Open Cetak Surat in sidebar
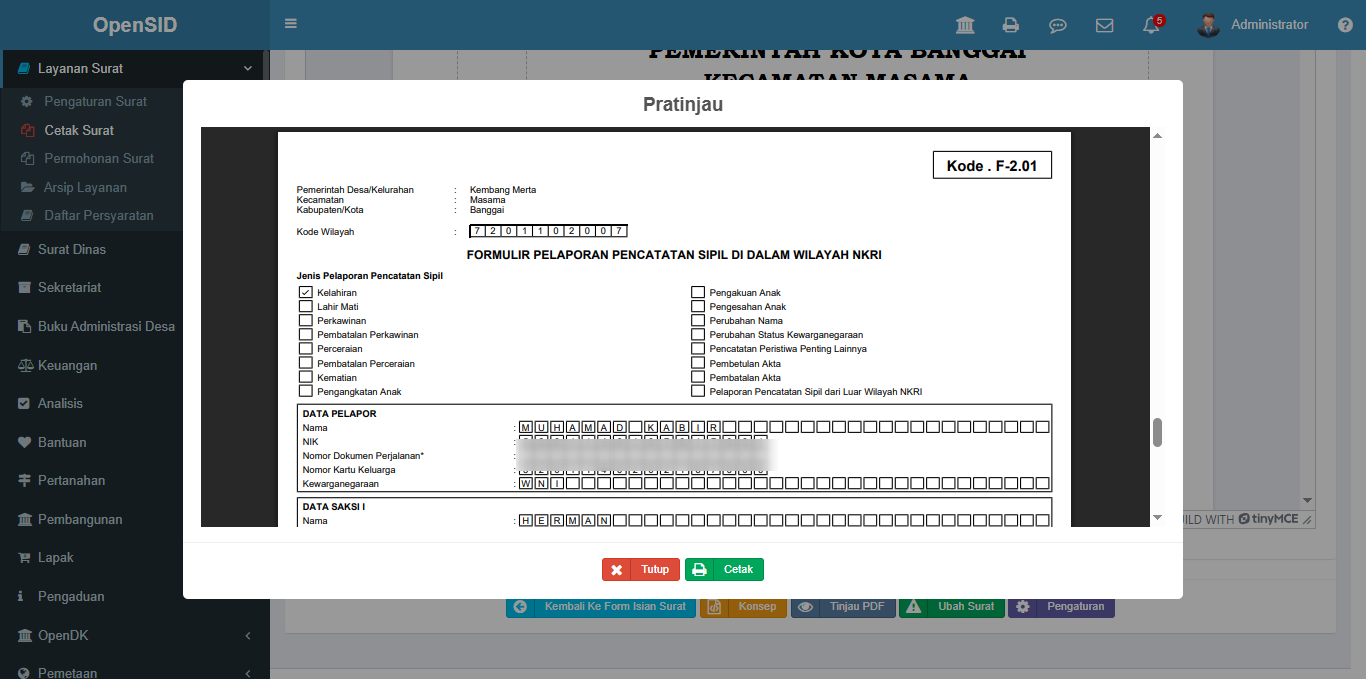This screenshot has height=679, width=1366. 79,130
